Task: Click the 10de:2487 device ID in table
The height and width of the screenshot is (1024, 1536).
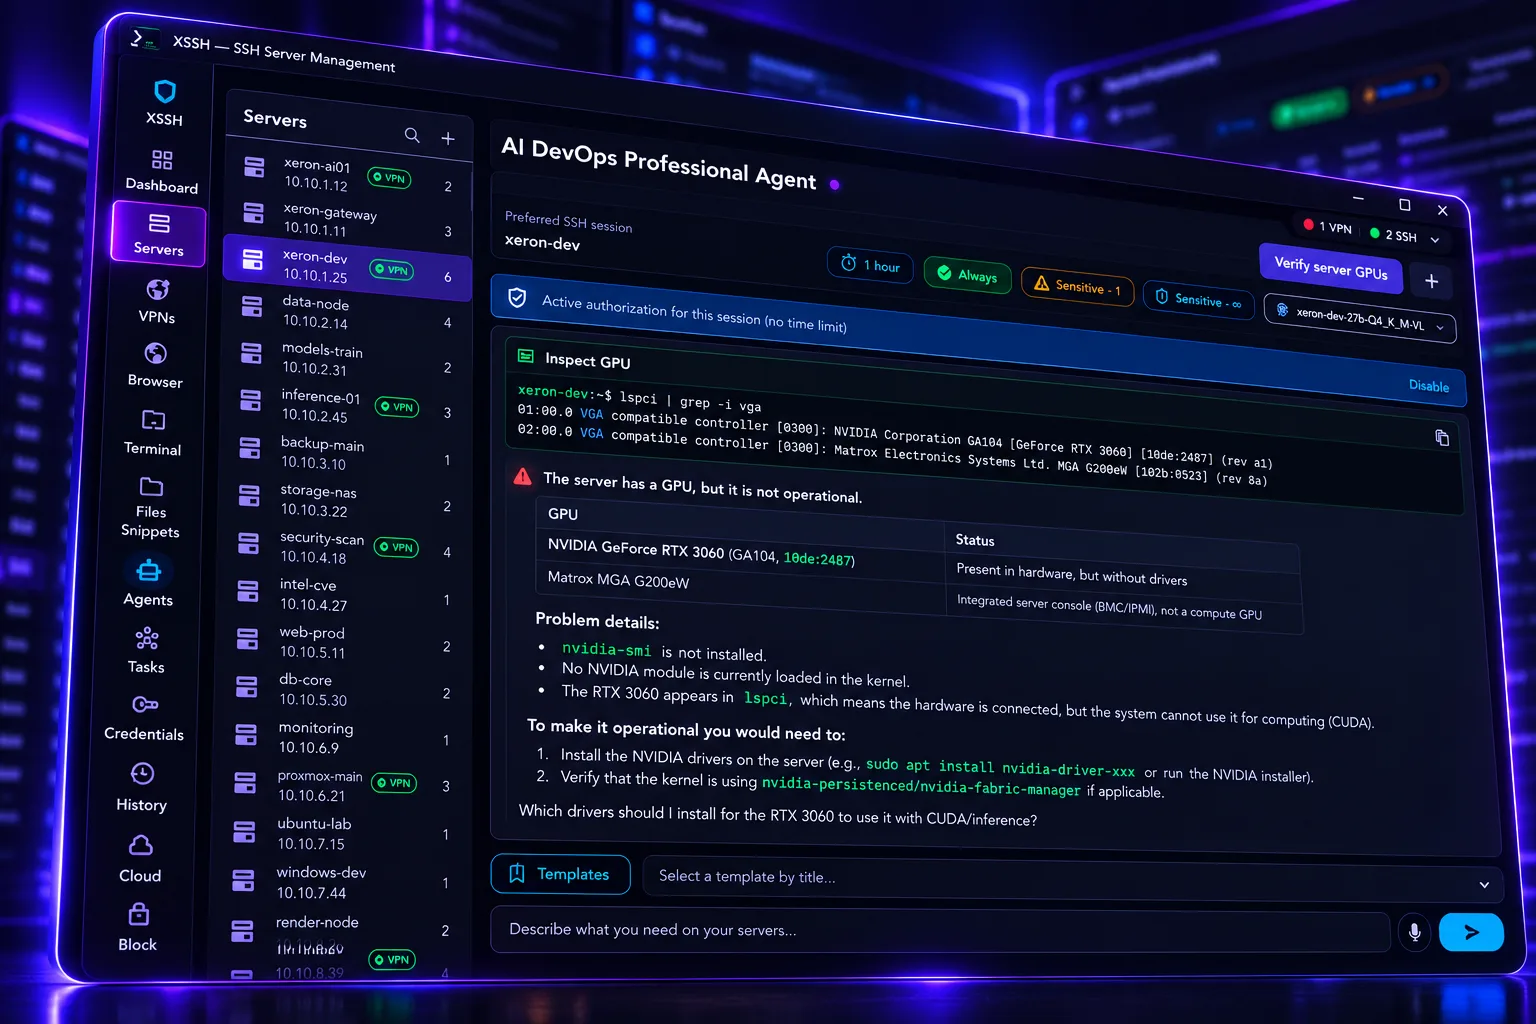Action: click(817, 559)
